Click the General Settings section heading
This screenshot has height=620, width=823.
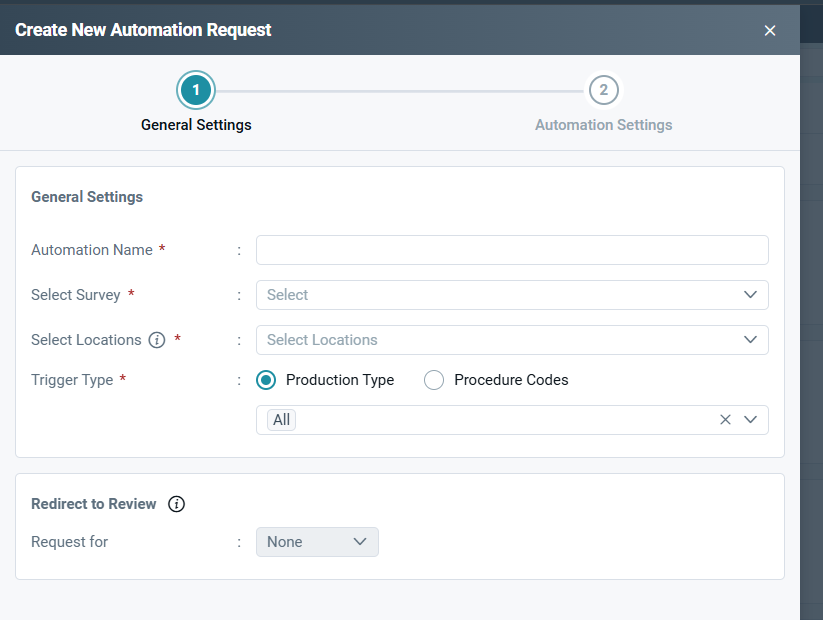pos(87,197)
